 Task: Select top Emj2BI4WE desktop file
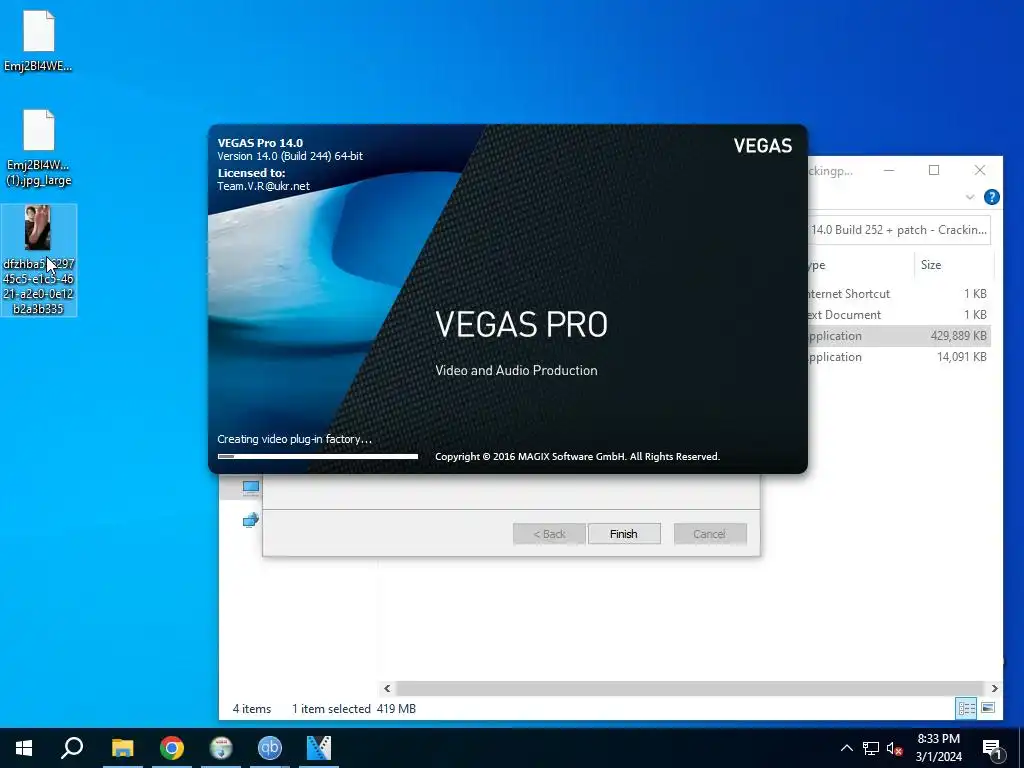[x=39, y=41]
